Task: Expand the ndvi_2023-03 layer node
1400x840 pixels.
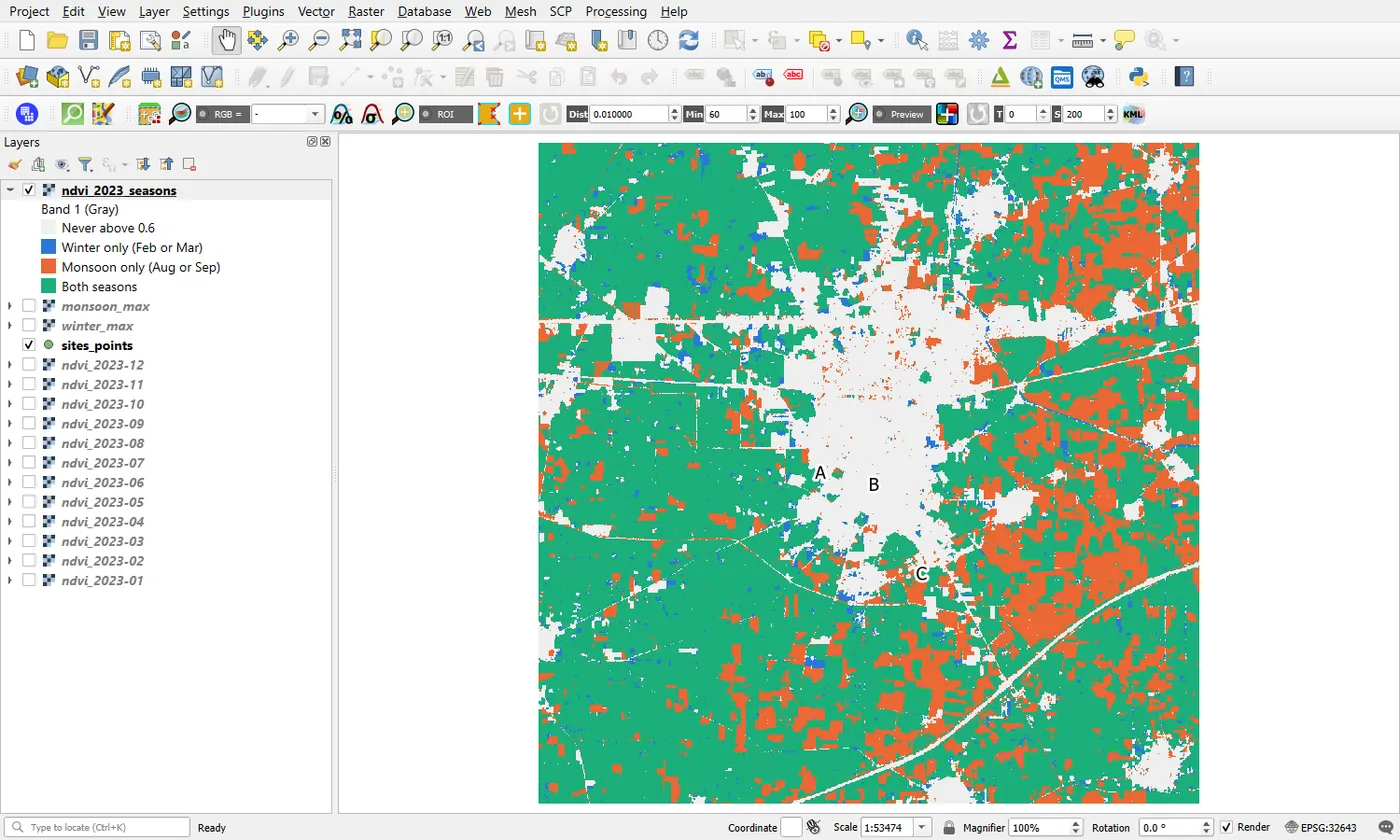Action: [10, 541]
